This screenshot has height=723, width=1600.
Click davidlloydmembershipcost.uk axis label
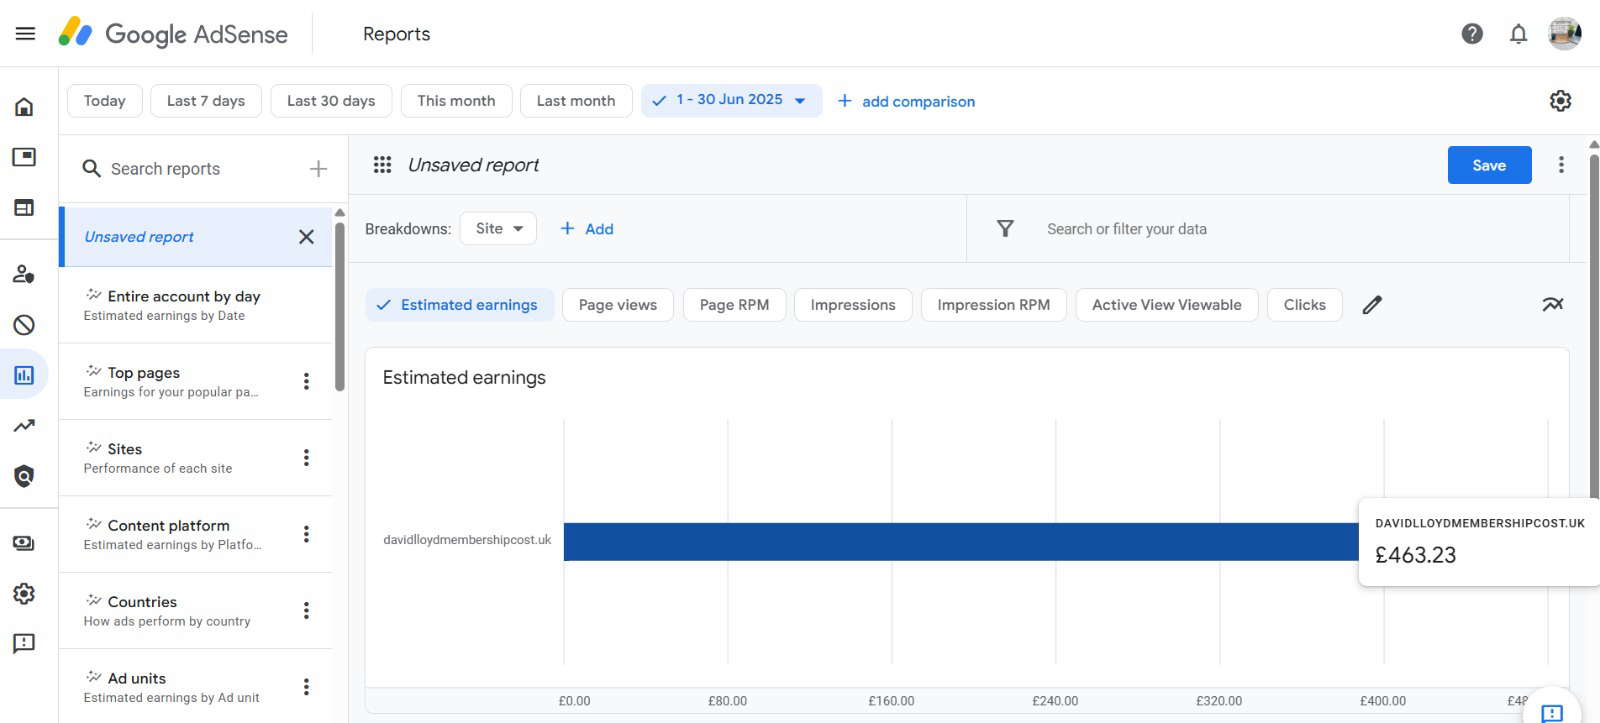click(x=467, y=540)
